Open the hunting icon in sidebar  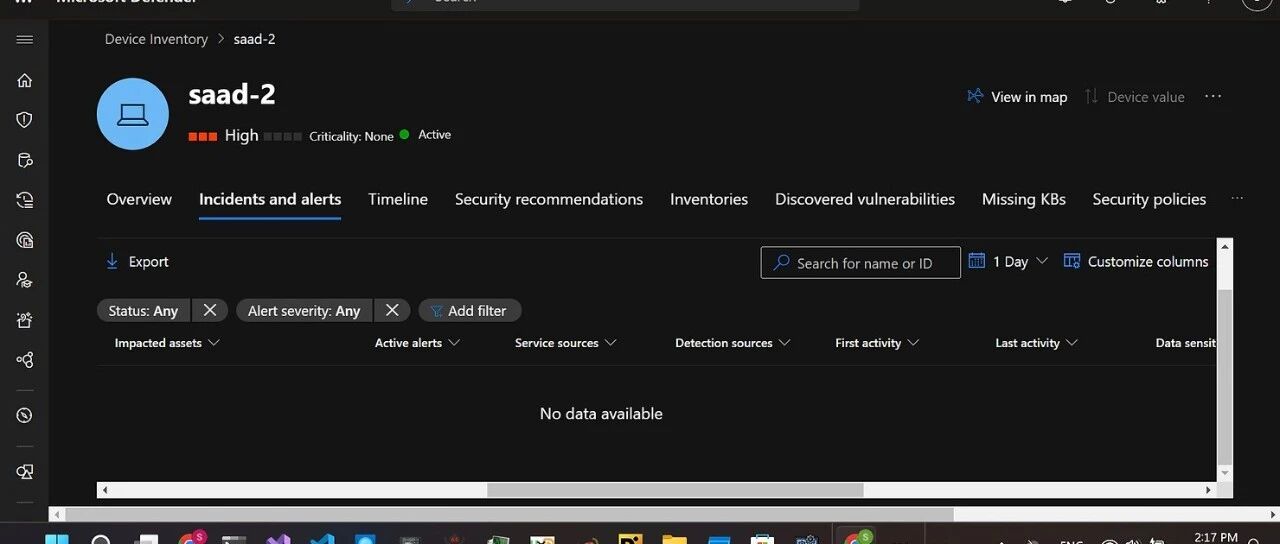pyautogui.click(x=25, y=160)
